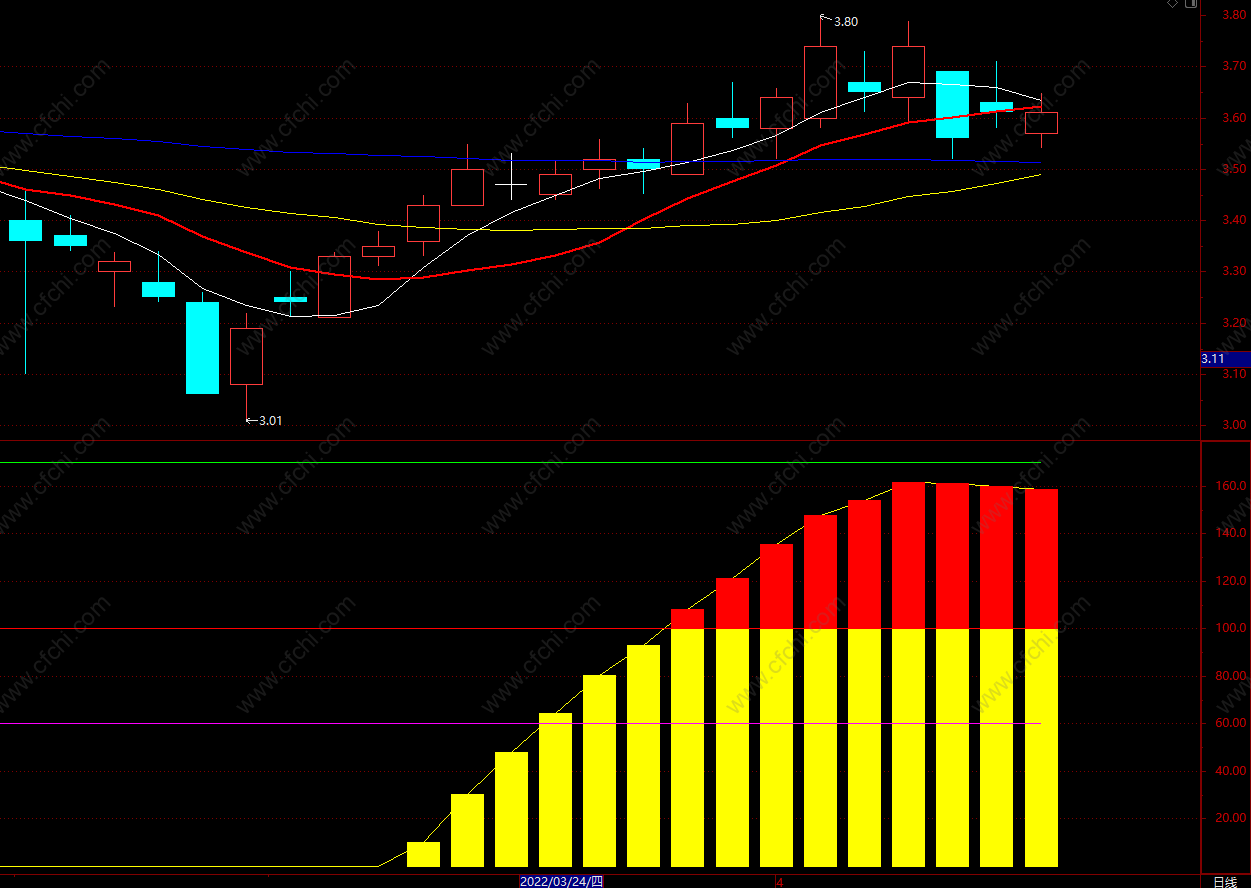Click 40.00 on the indicator axis
This screenshot has width=1251, height=888.
pyautogui.click(x=1229, y=771)
